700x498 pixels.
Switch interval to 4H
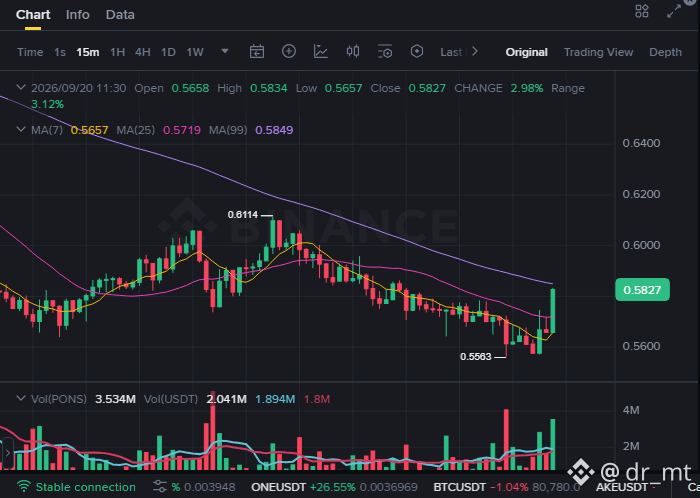[x=142, y=52]
